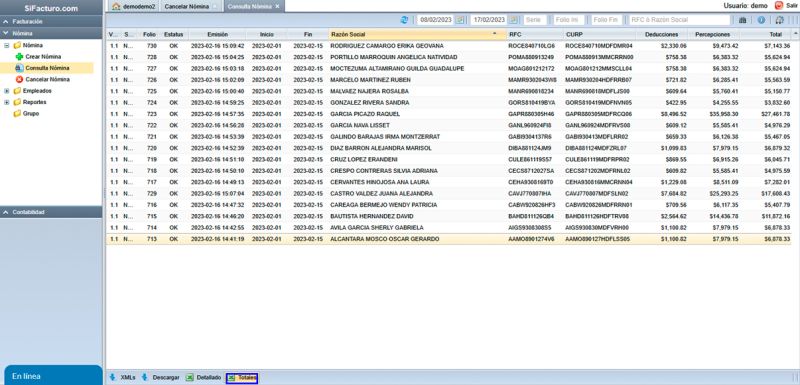Click the Empleados folder label
Viewport: 800px width, 385px height.
[x=37, y=91]
